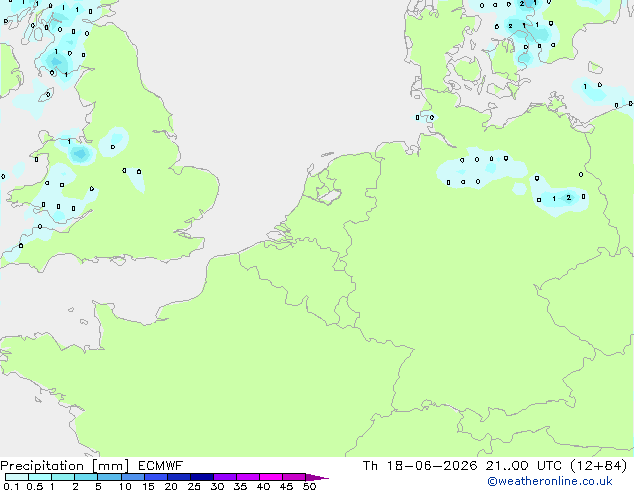This screenshot has width=634, height=490.
Task: Click the 45–50 mm legend swatch
Action: coord(294,477)
